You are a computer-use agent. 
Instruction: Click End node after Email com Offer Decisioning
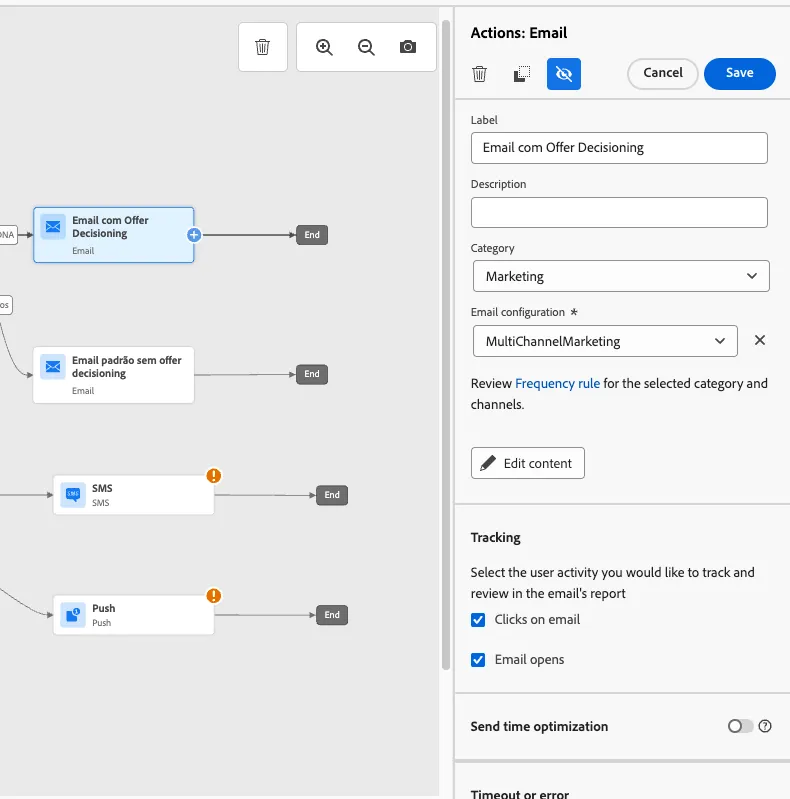(x=312, y=235)
